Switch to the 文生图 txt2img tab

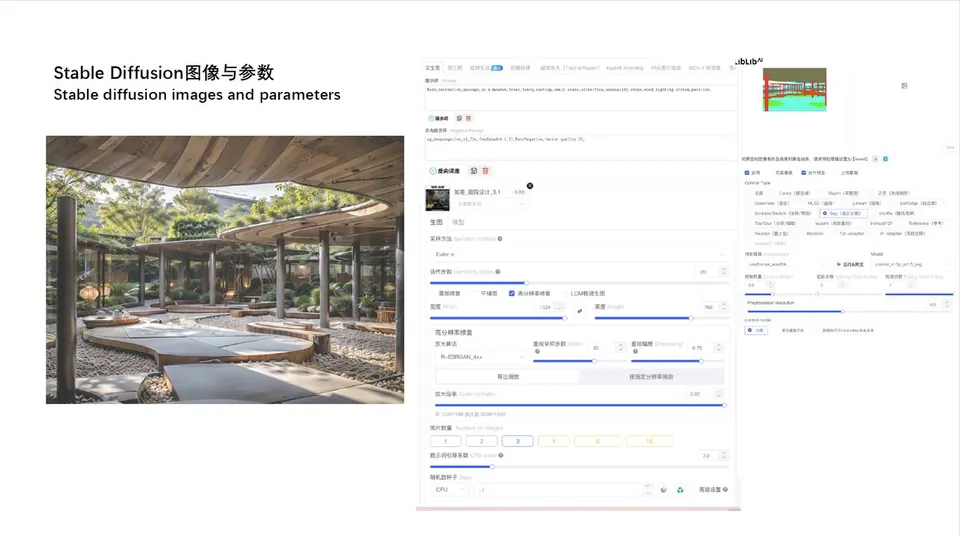[432, 68]
